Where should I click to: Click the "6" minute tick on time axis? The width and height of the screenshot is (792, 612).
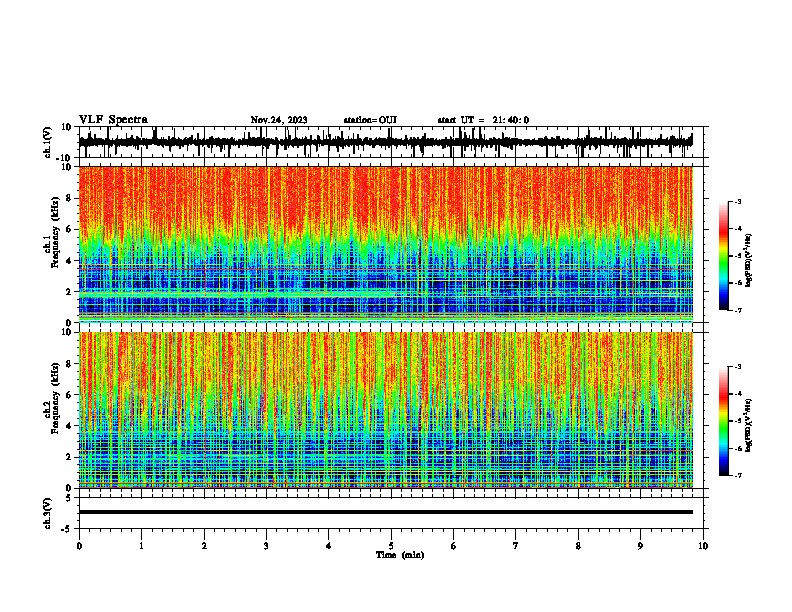click(x=453, y=546)
